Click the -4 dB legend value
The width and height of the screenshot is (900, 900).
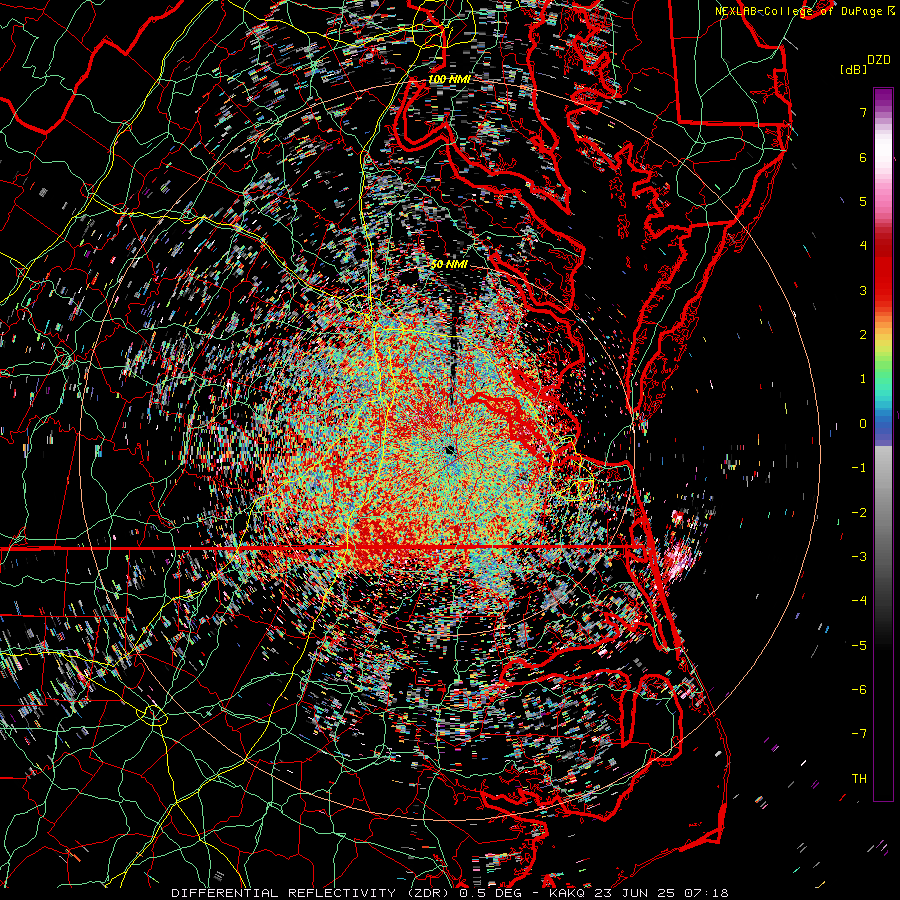[859, 601]
